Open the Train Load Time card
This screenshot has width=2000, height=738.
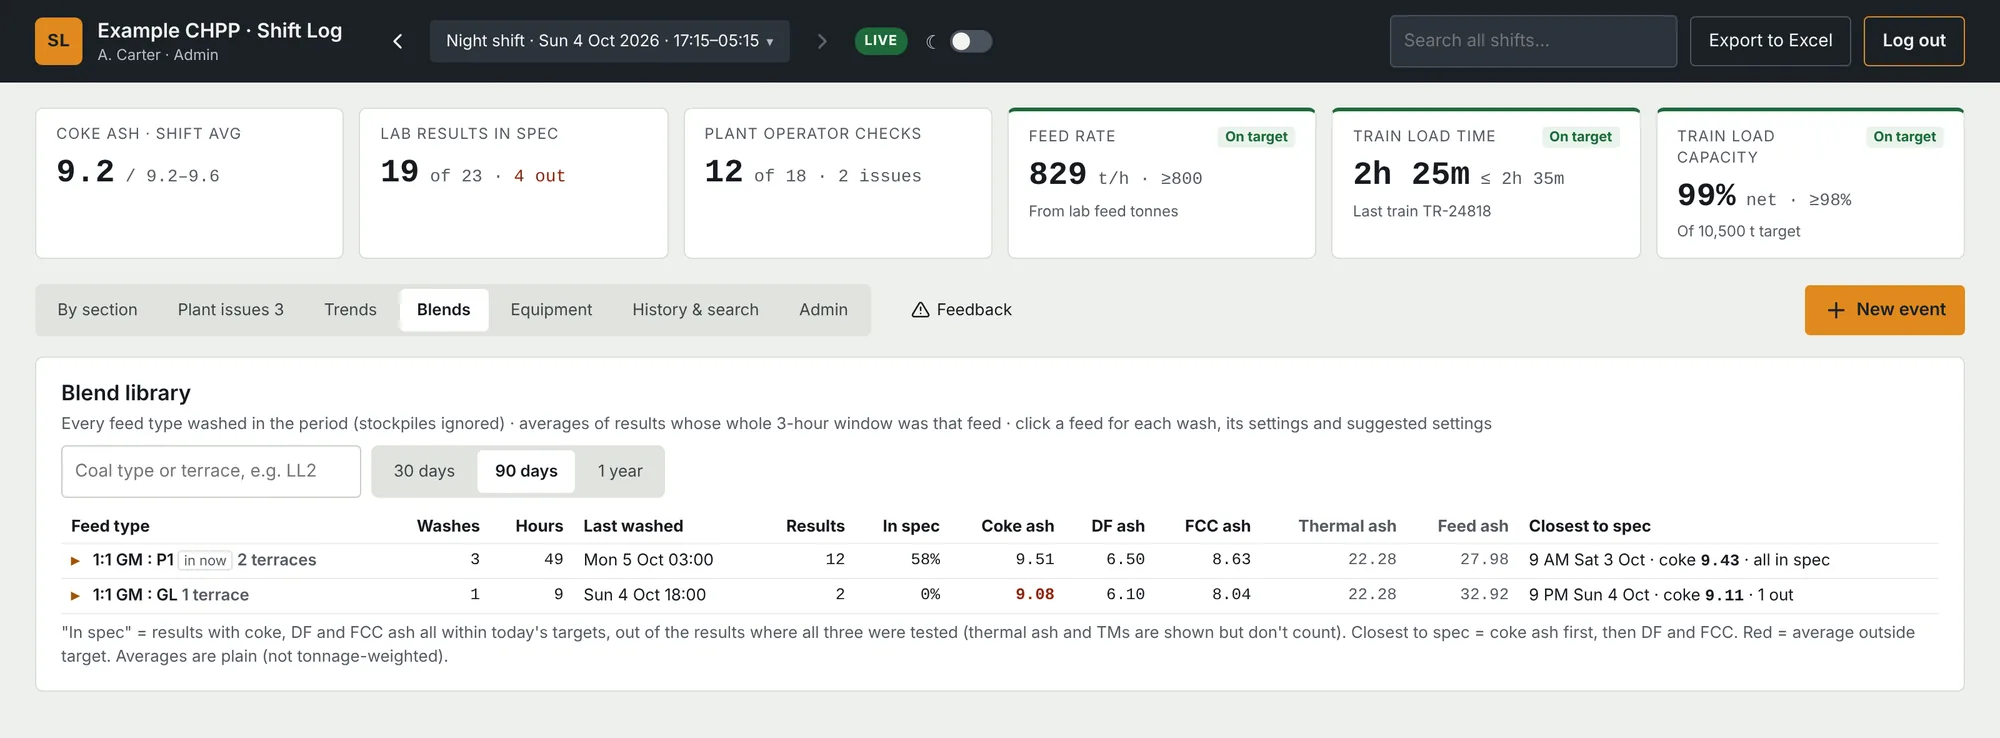1485,183
